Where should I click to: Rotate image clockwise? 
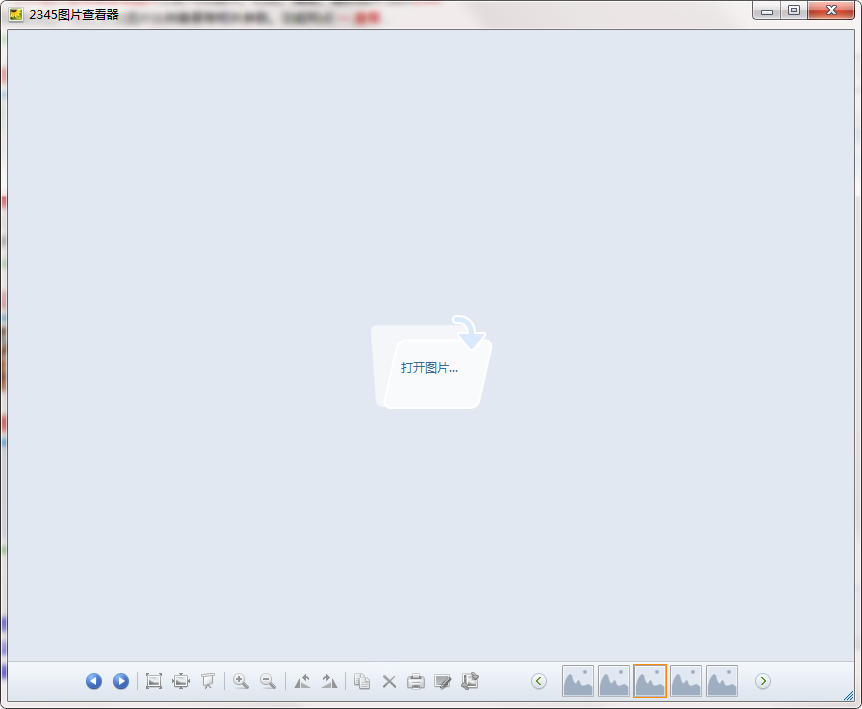pyautogui.click(x=329, y=681)
